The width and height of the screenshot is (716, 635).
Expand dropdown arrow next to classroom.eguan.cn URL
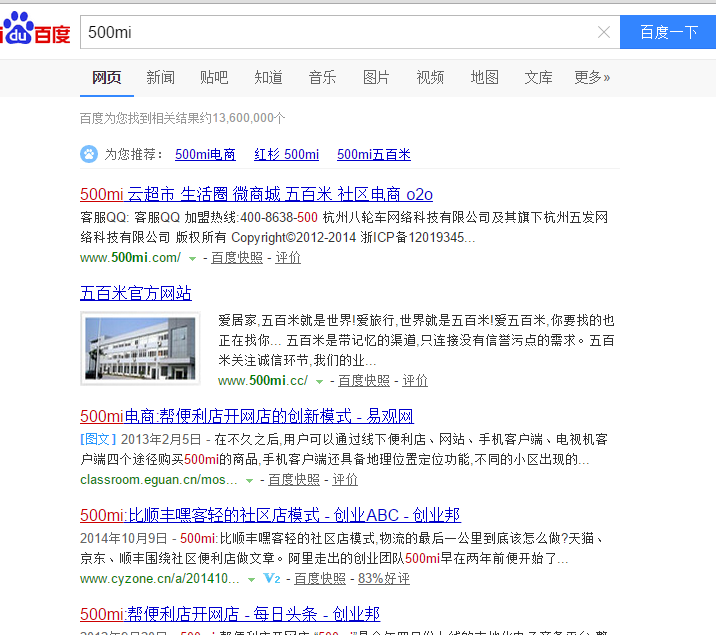pyautogui.click(x=249, y=481)
